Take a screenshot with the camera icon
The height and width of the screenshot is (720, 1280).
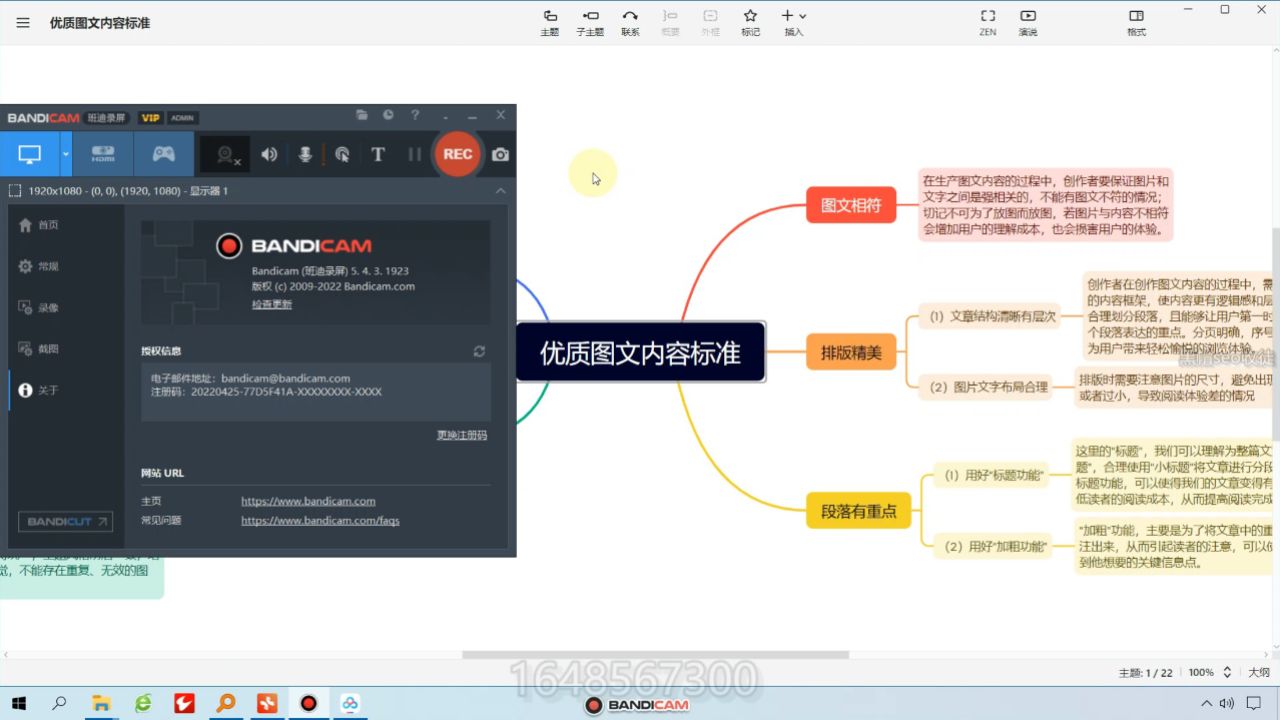(500, 154)
